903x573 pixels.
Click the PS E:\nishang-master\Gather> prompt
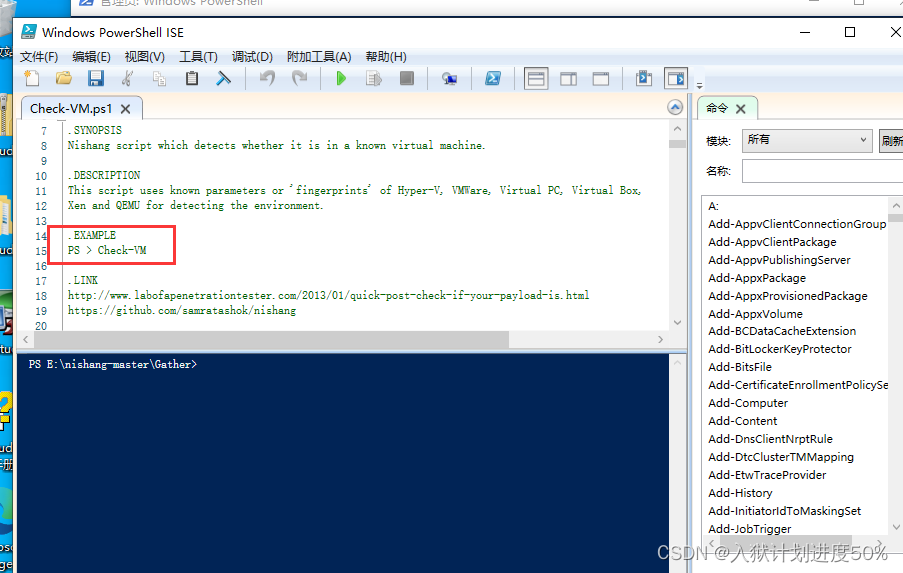coord(113,364)
